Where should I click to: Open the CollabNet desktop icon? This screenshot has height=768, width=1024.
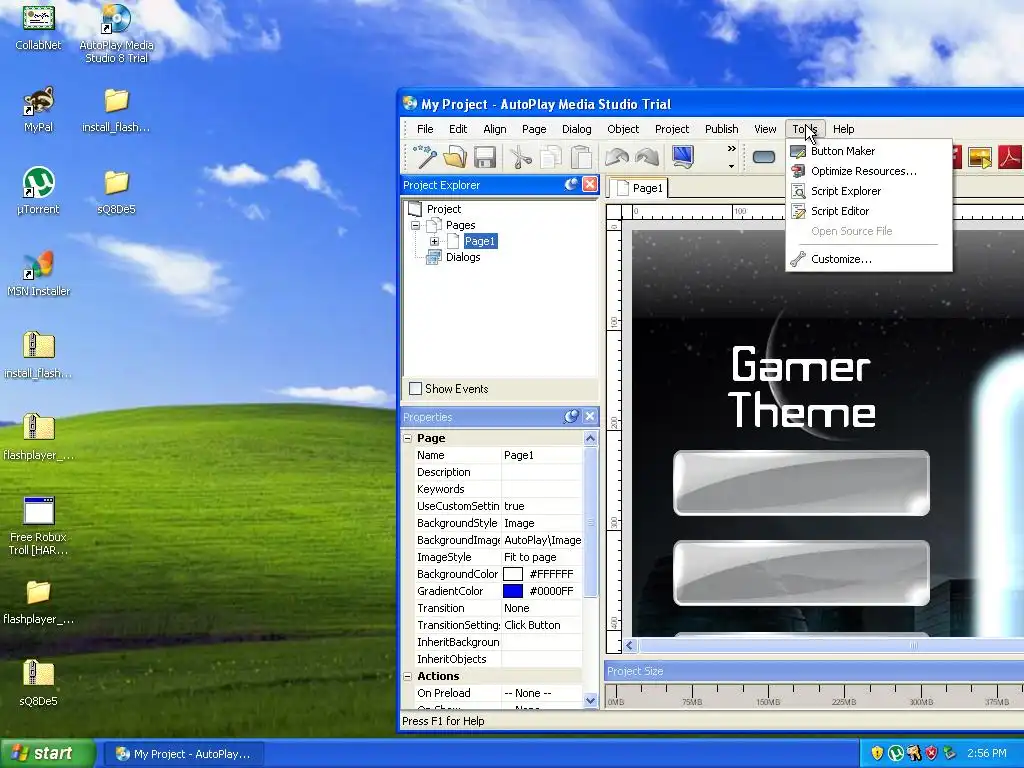click(39, 26)
